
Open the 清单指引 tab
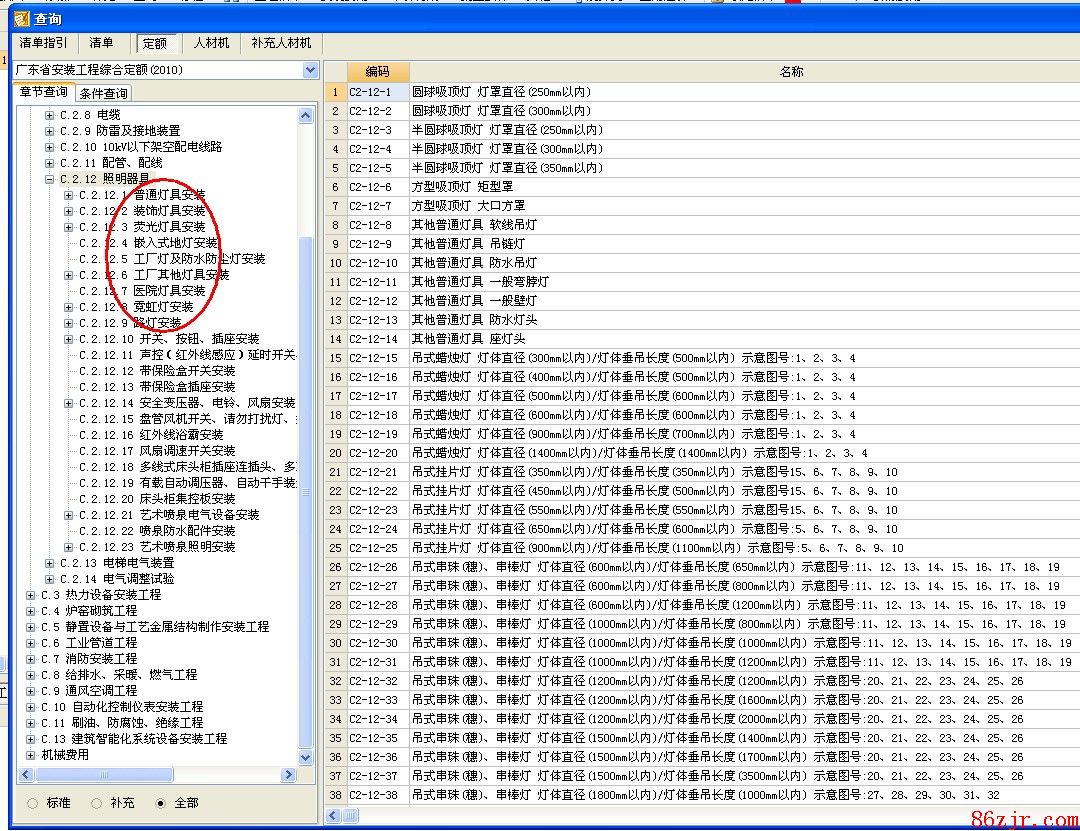[x=44, y=43]
